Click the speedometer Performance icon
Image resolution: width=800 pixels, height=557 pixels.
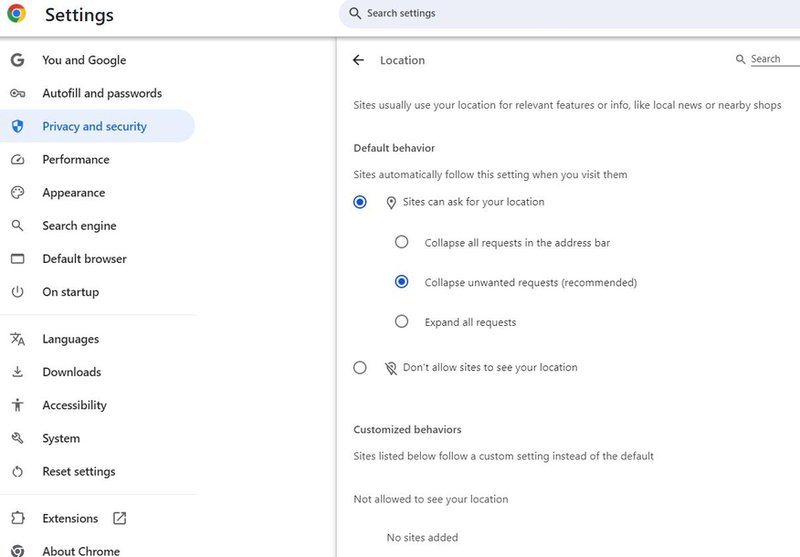pos(17,159)
